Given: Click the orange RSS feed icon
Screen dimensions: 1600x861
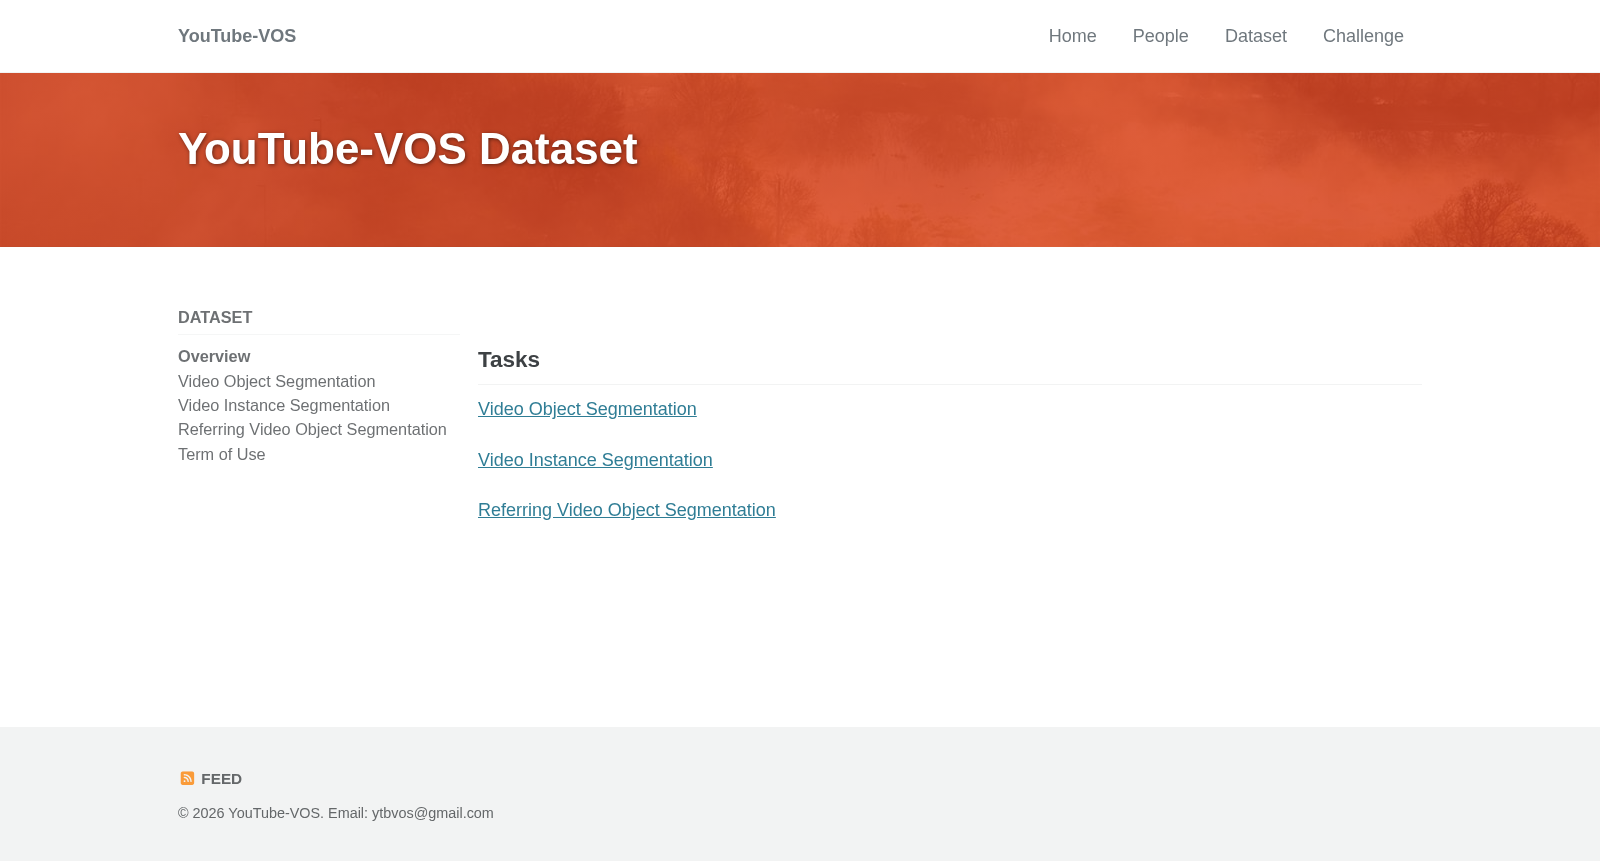Looking at the screenshot, I should click(x=187, y=779).
